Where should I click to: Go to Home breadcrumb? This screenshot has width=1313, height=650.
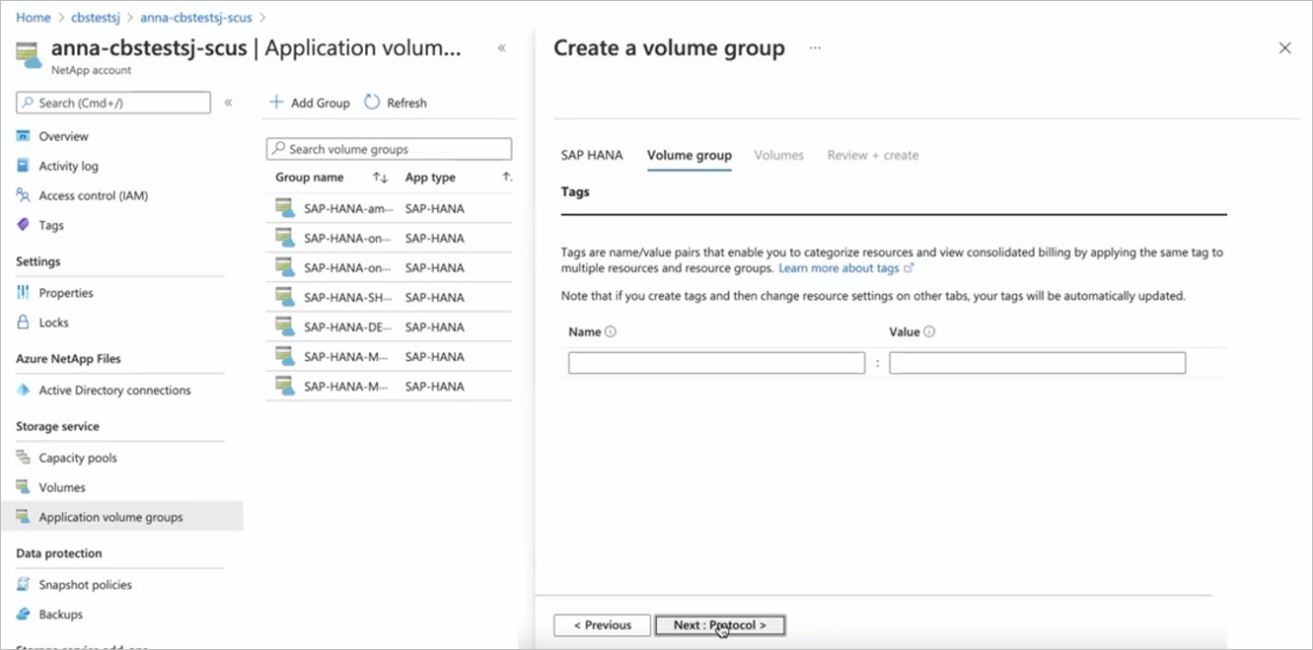pos(33,18)
